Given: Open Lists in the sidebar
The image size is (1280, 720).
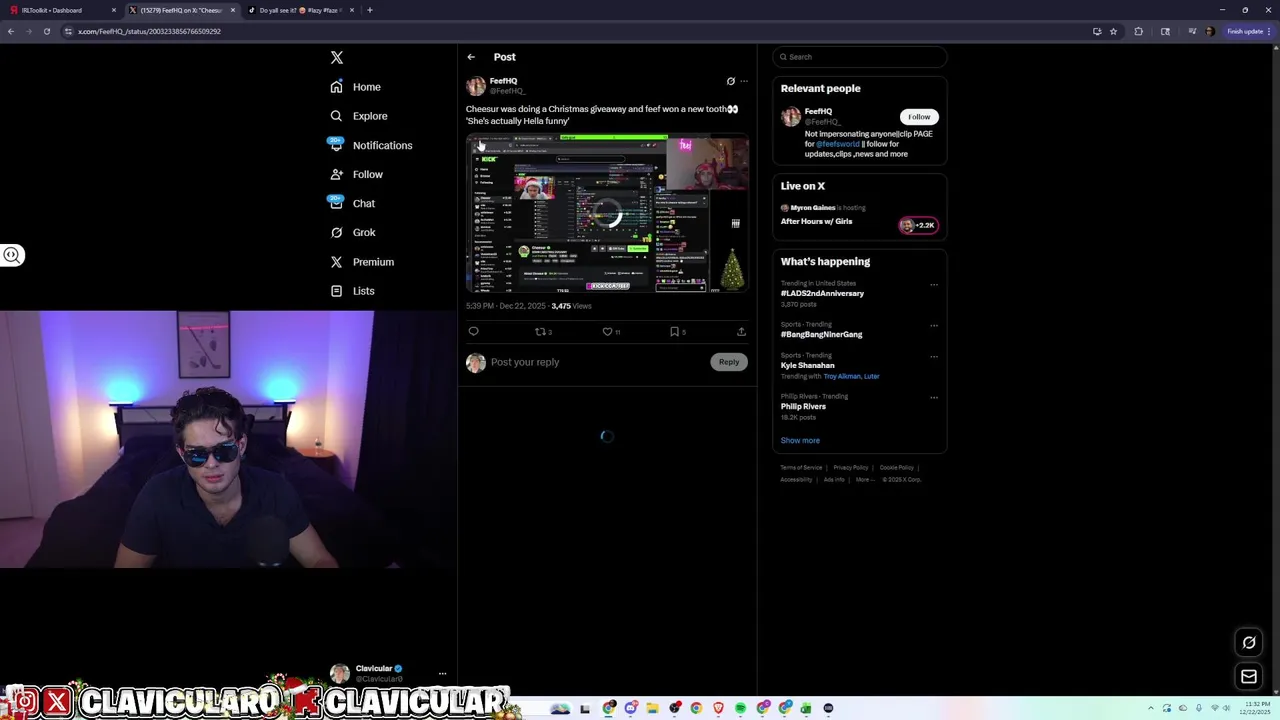Looking at the screenshot, I should [x=352, y=291].
